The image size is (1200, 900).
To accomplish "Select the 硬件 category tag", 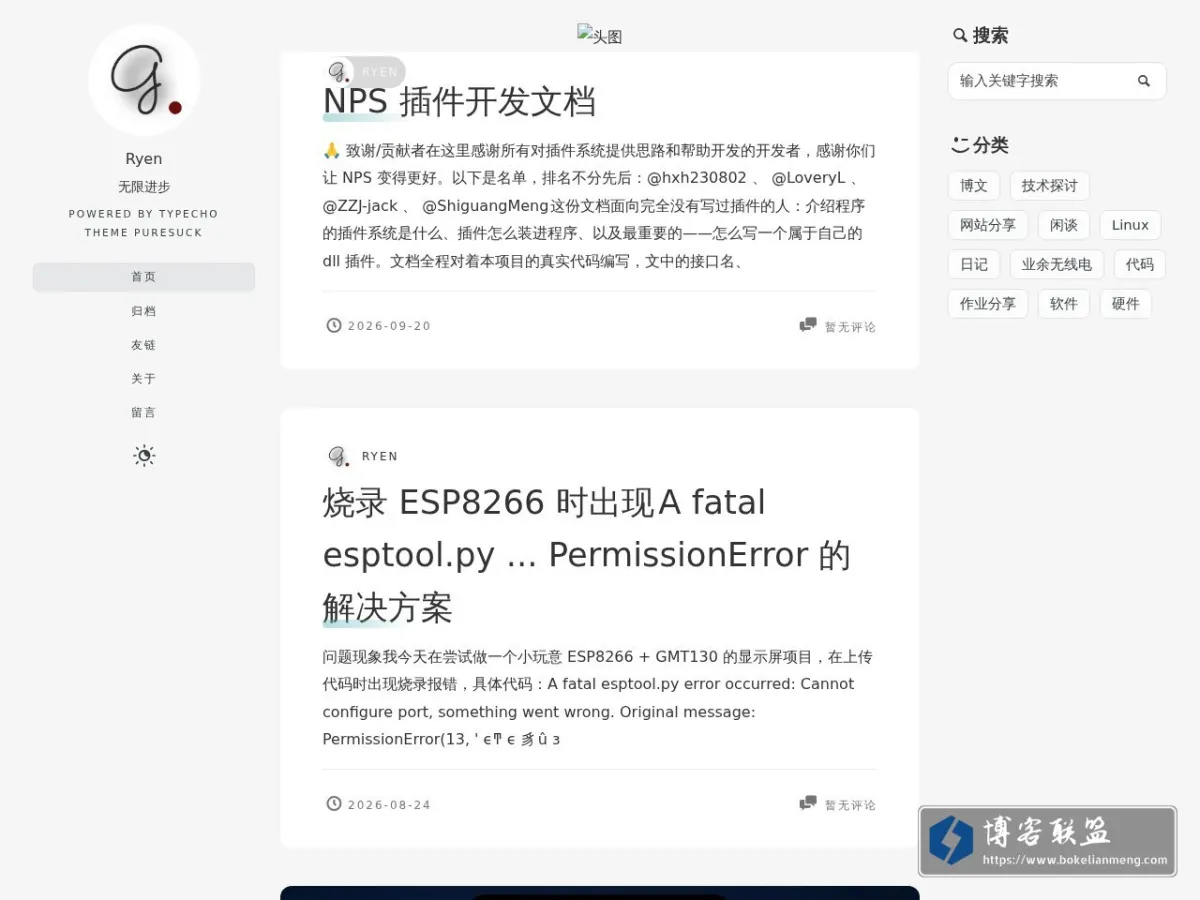I will (1126, 304).
